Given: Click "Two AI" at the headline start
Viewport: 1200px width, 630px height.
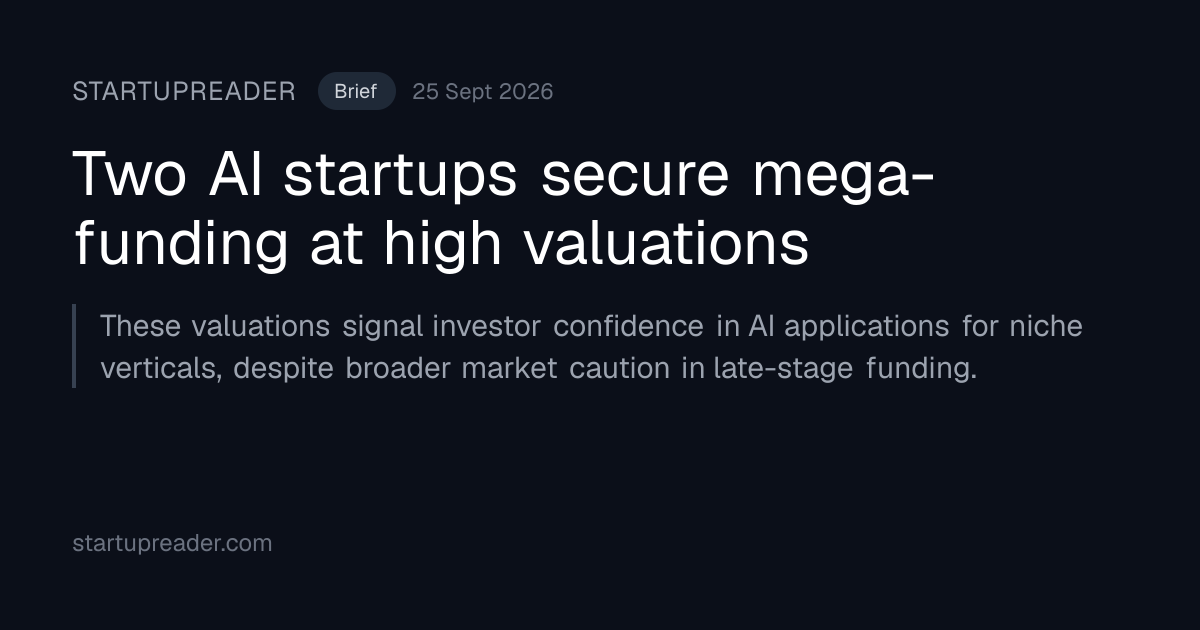Looking at the screenshot, I should pos(168,173).
